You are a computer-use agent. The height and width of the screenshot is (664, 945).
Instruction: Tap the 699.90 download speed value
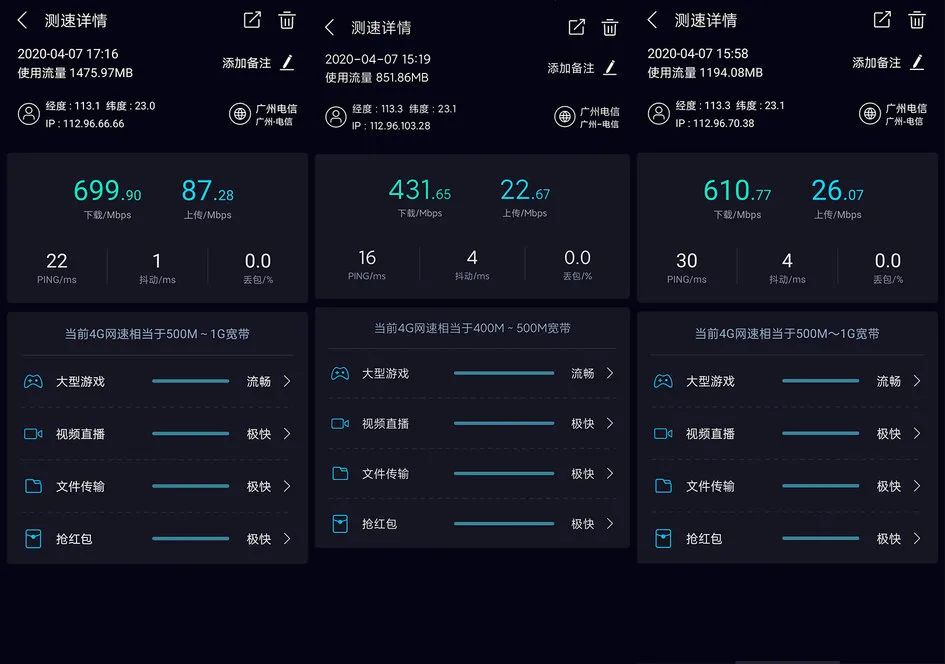coord(107,190)
